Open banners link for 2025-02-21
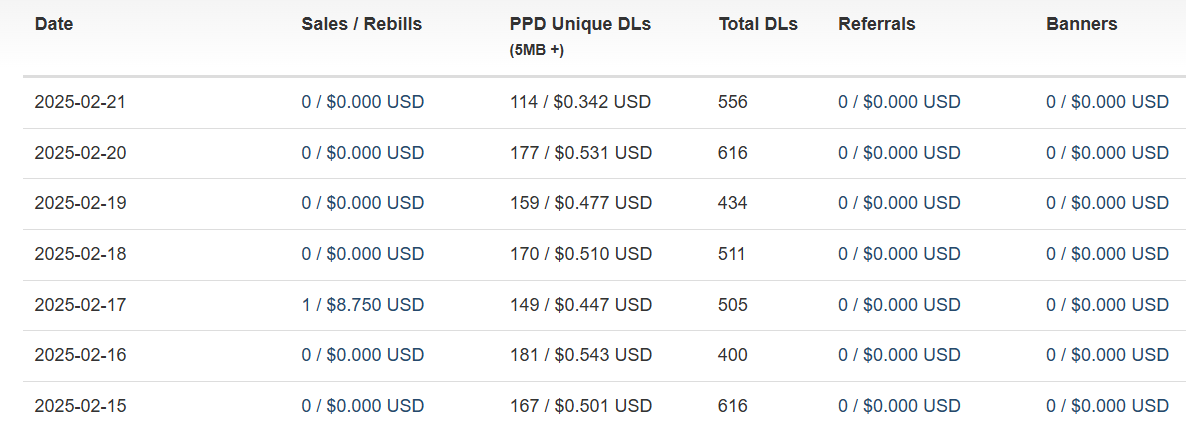The image size is (1186, 423). pyautogui.click(x=1107, y=101)
